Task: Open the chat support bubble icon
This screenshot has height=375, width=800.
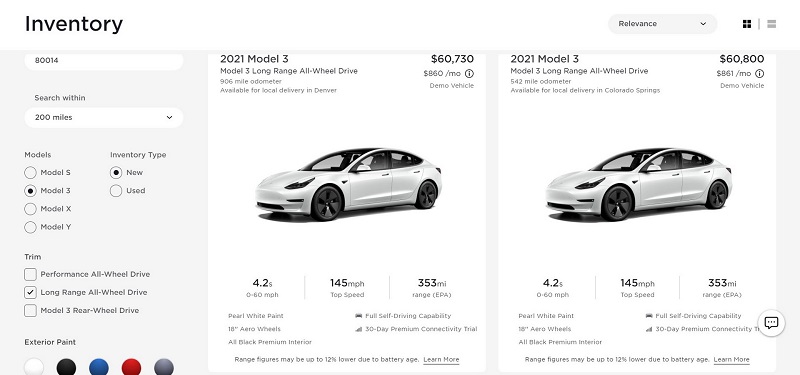Action: 771,322
